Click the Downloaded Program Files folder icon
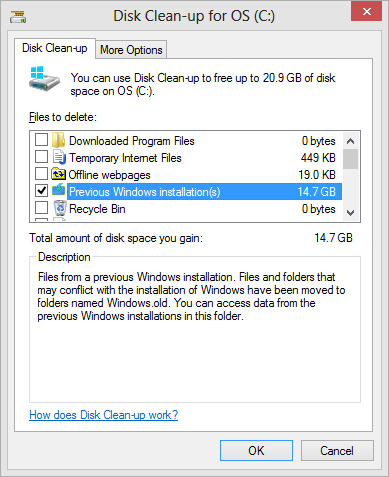 [x=59, y=140]
